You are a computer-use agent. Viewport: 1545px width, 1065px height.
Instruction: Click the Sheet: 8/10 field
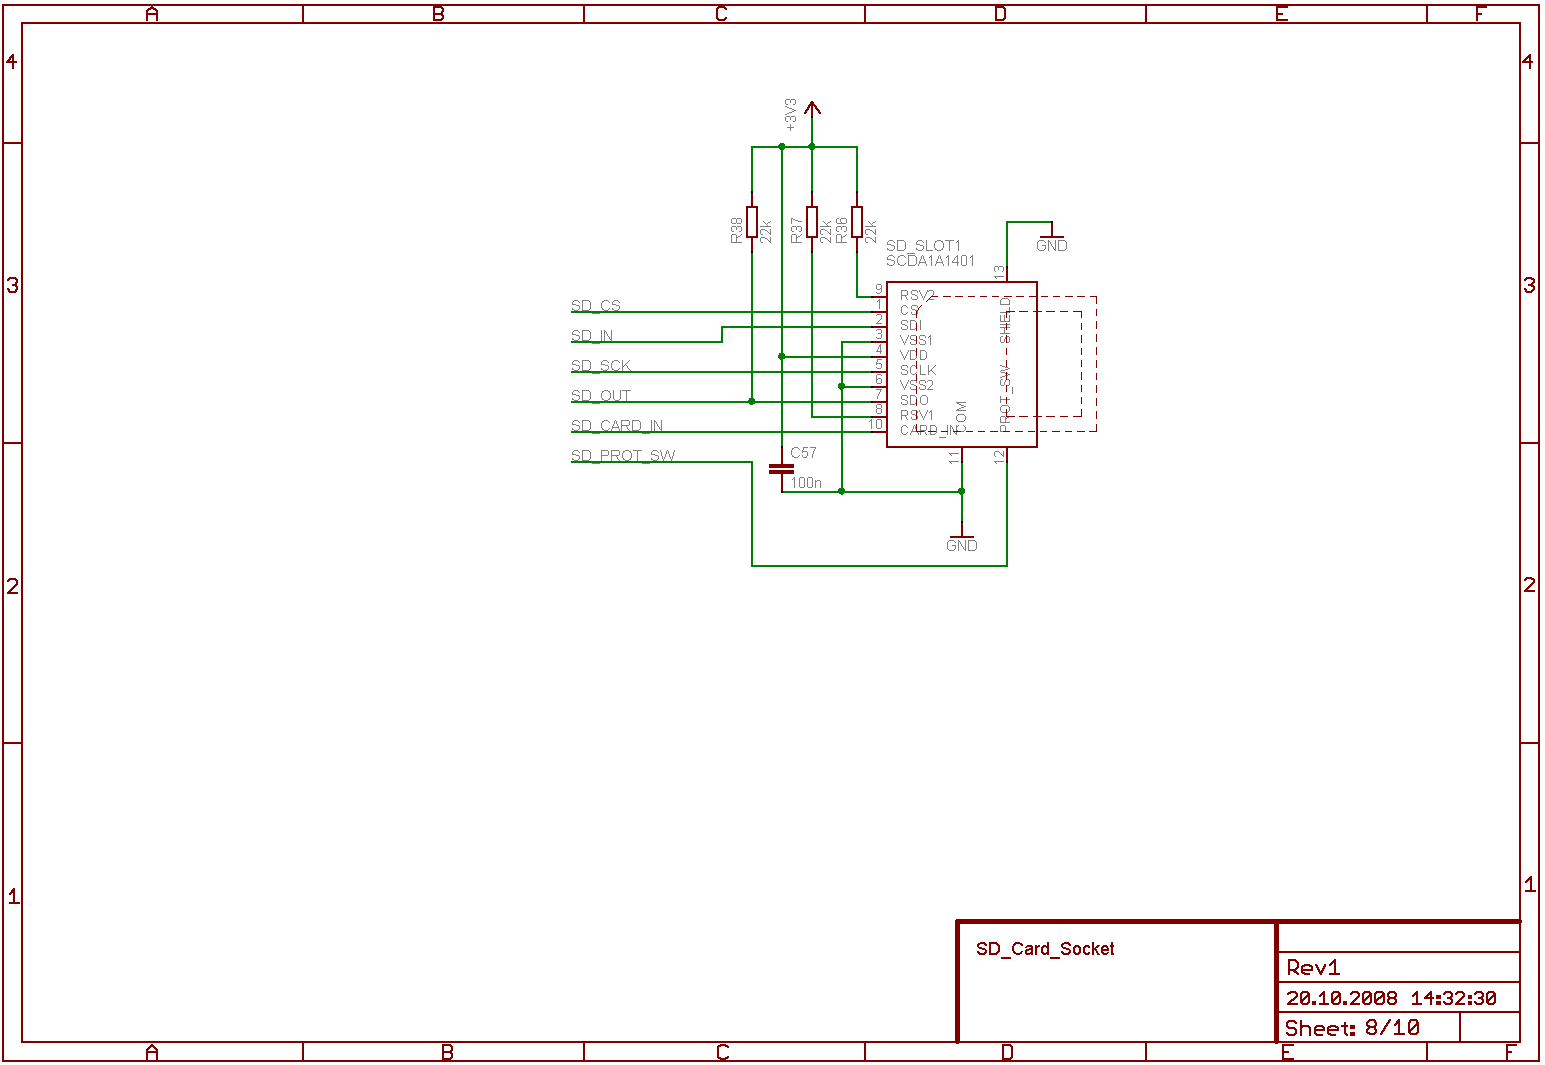click(1352, 1028)
